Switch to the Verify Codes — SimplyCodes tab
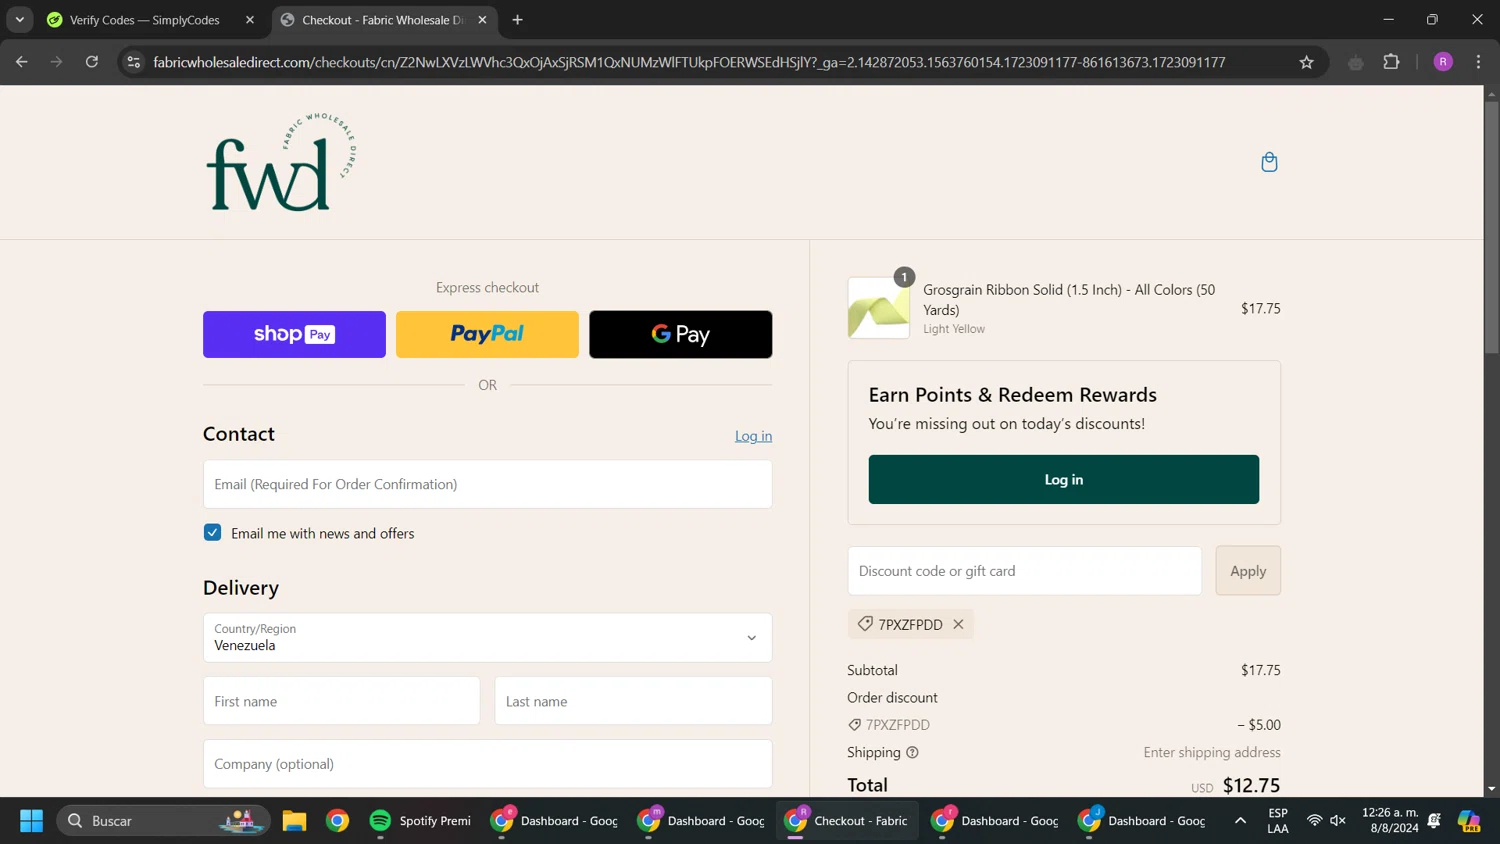The height and width of the screenshot is (844, 1500). pyautogui.click(x=144, y=20)
